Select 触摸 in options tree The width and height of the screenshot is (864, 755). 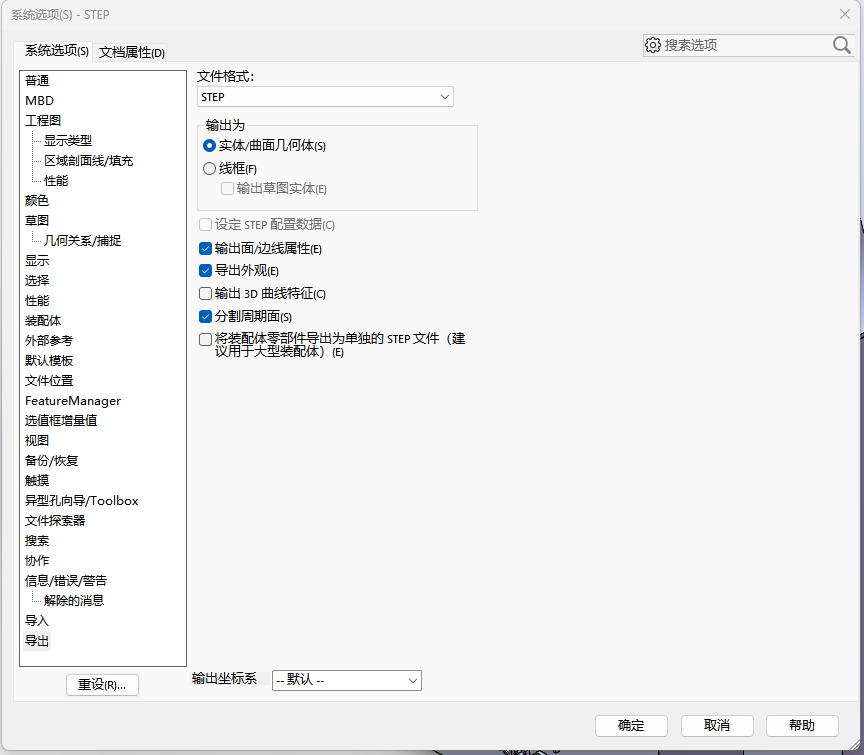(37, 481)
